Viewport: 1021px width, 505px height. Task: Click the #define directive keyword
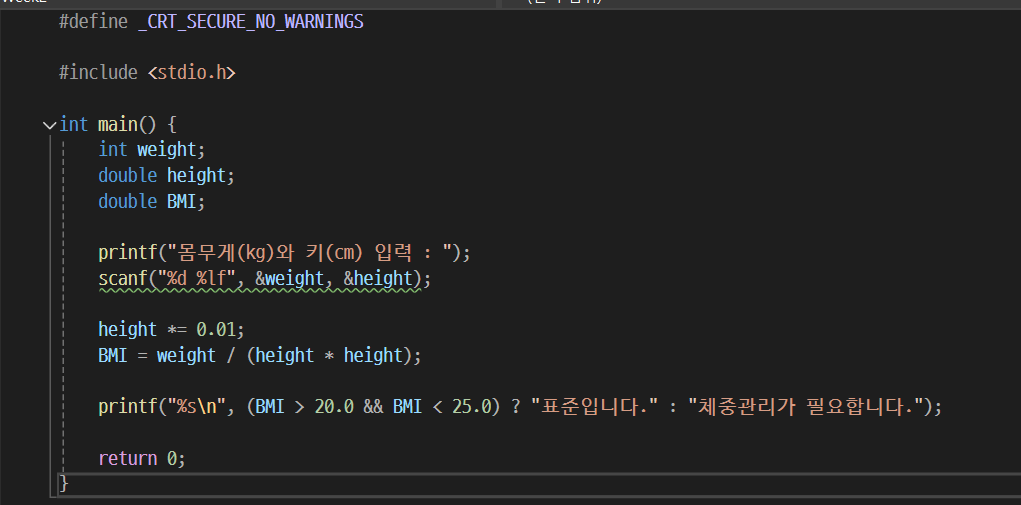point(94,22)
